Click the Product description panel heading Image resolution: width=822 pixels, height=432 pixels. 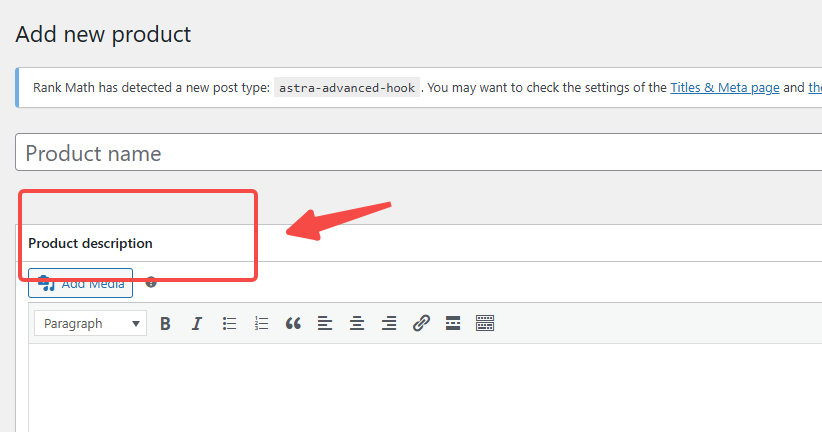pyautogui.click(x=90, y=243)
